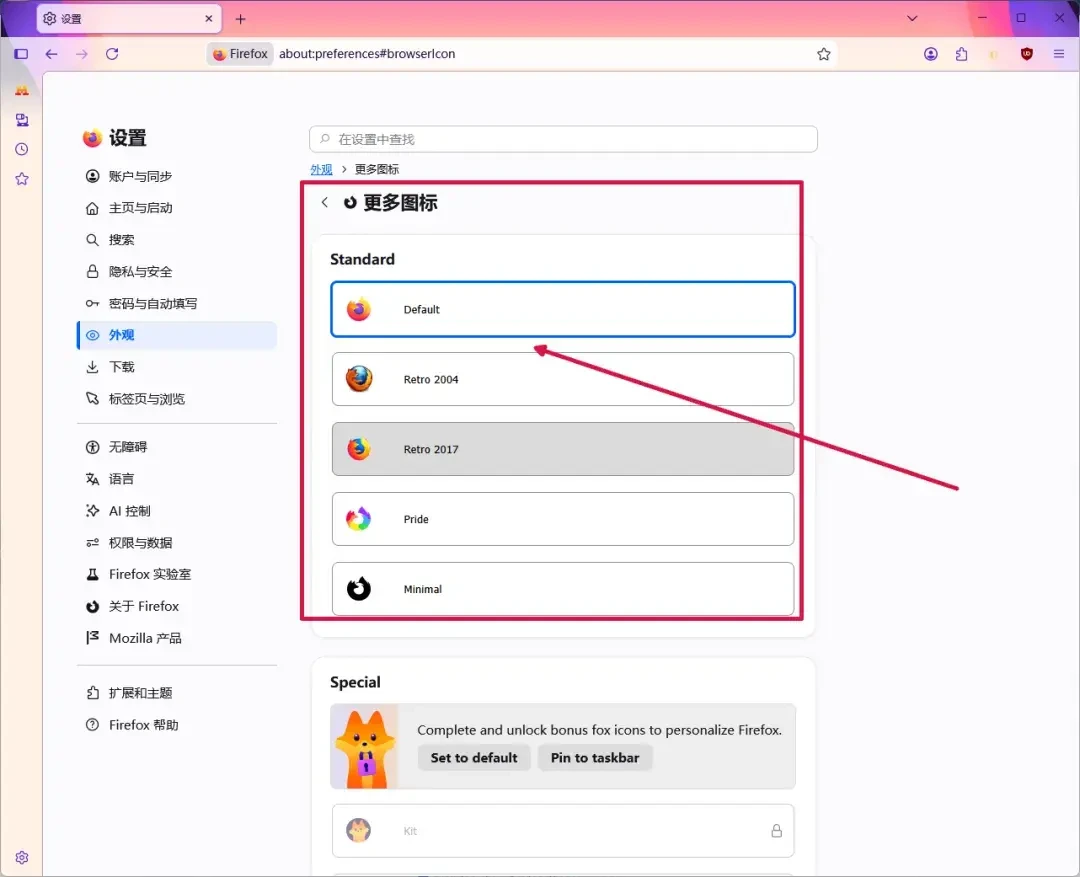The image size is (1080, 877).
Task: Click the Default Firefox logo thumbnail
Action: coord(359,309)
